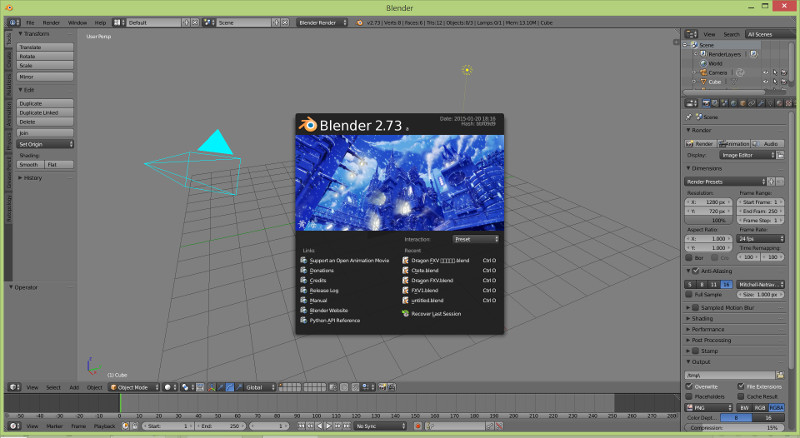
Task: Toggle the 3D manipulator widget icon
Action: [212, 387]
